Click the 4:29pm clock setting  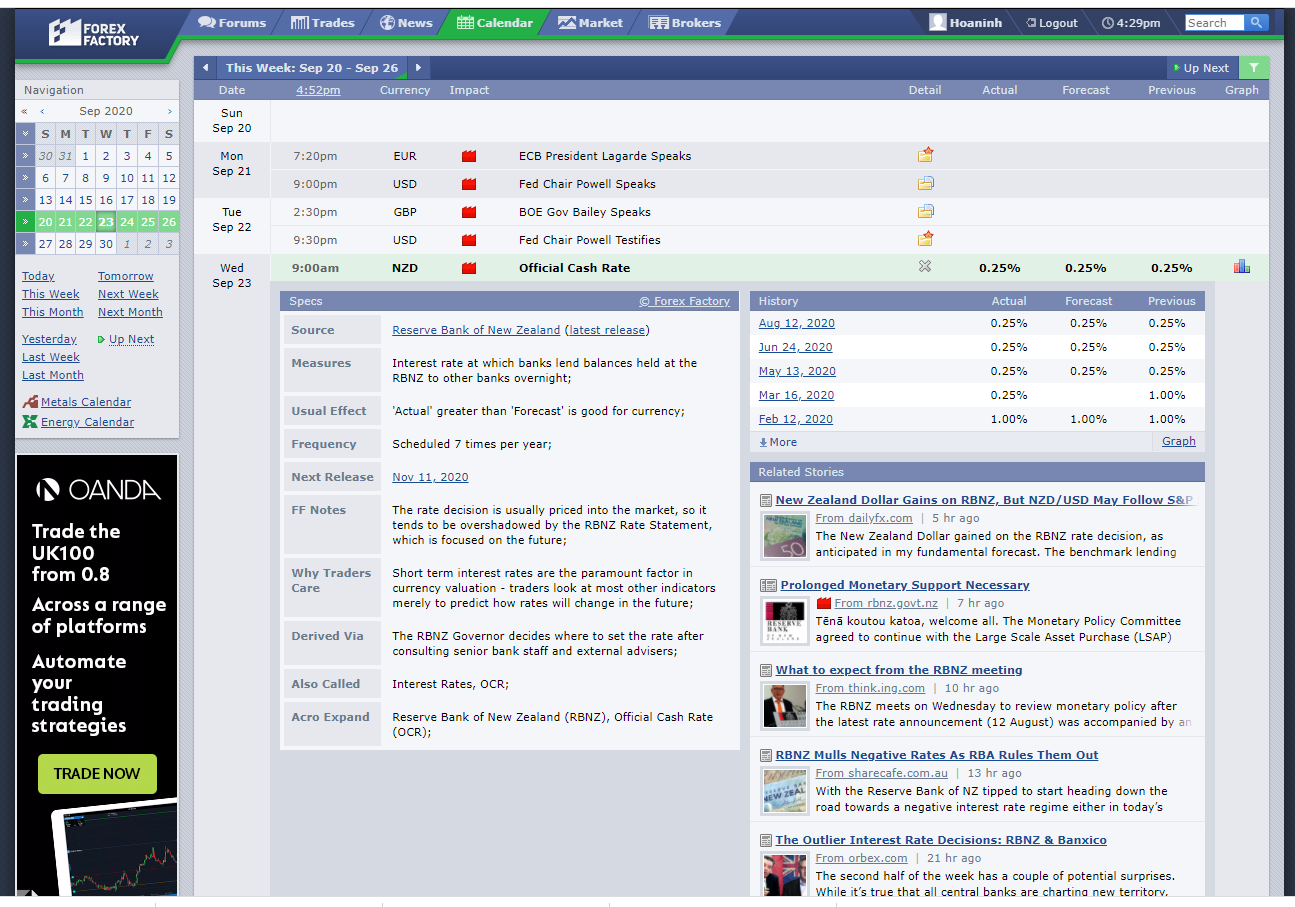[1131, 23]
